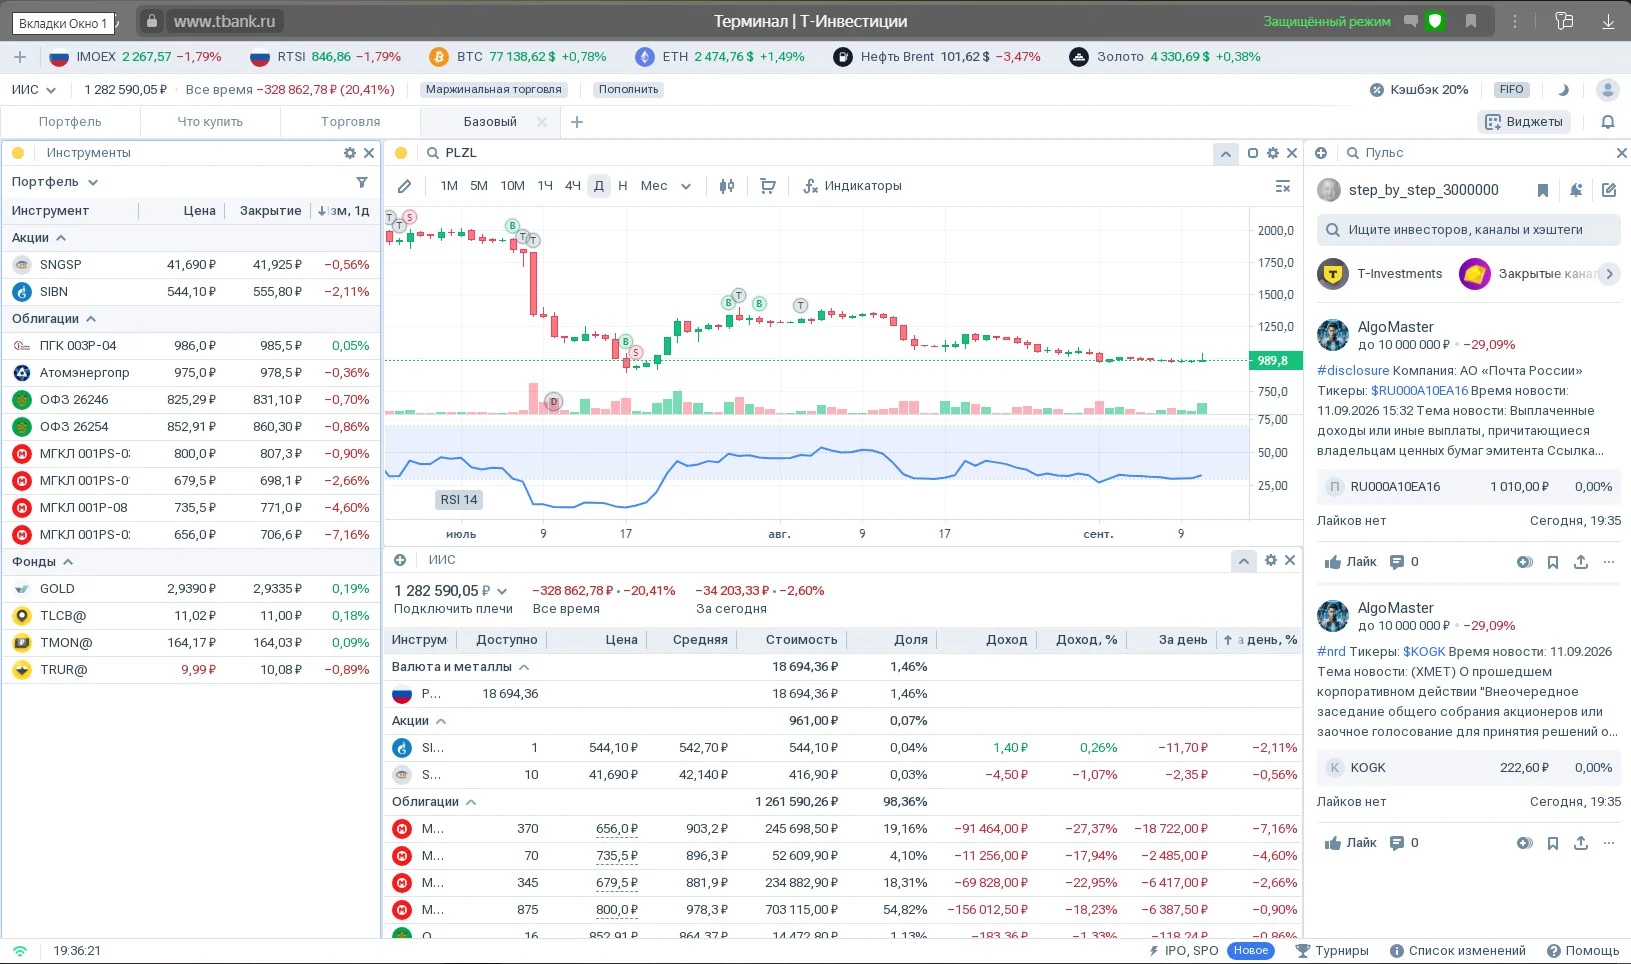This screenshot has height=964, width=1631.
Task: Open the filter icon in Инструменты widget
Action: [x=362, y=182]
